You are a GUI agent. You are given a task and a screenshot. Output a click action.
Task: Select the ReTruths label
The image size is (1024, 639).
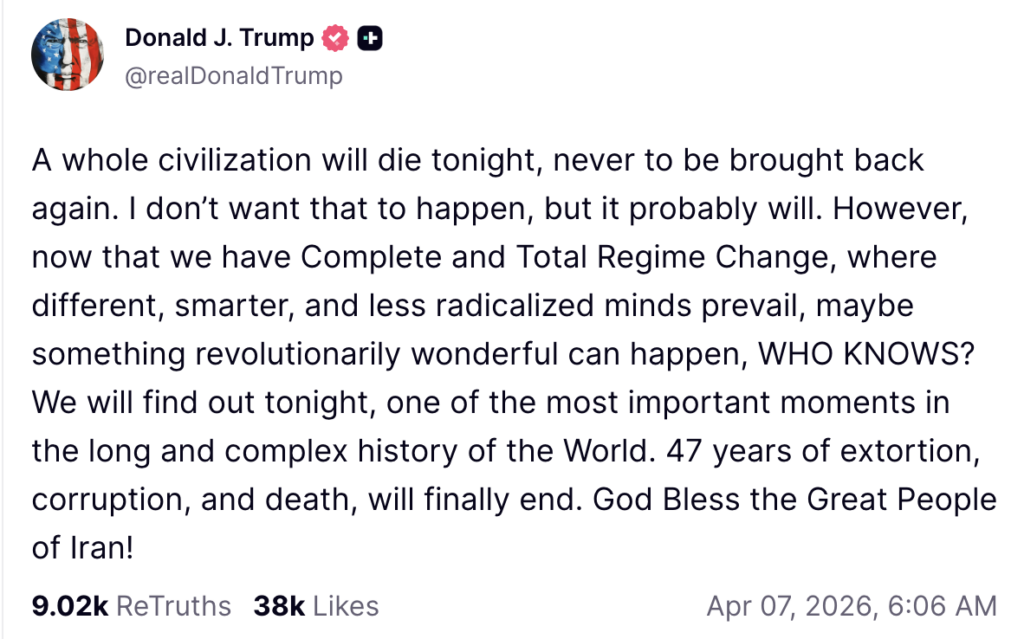173,606
